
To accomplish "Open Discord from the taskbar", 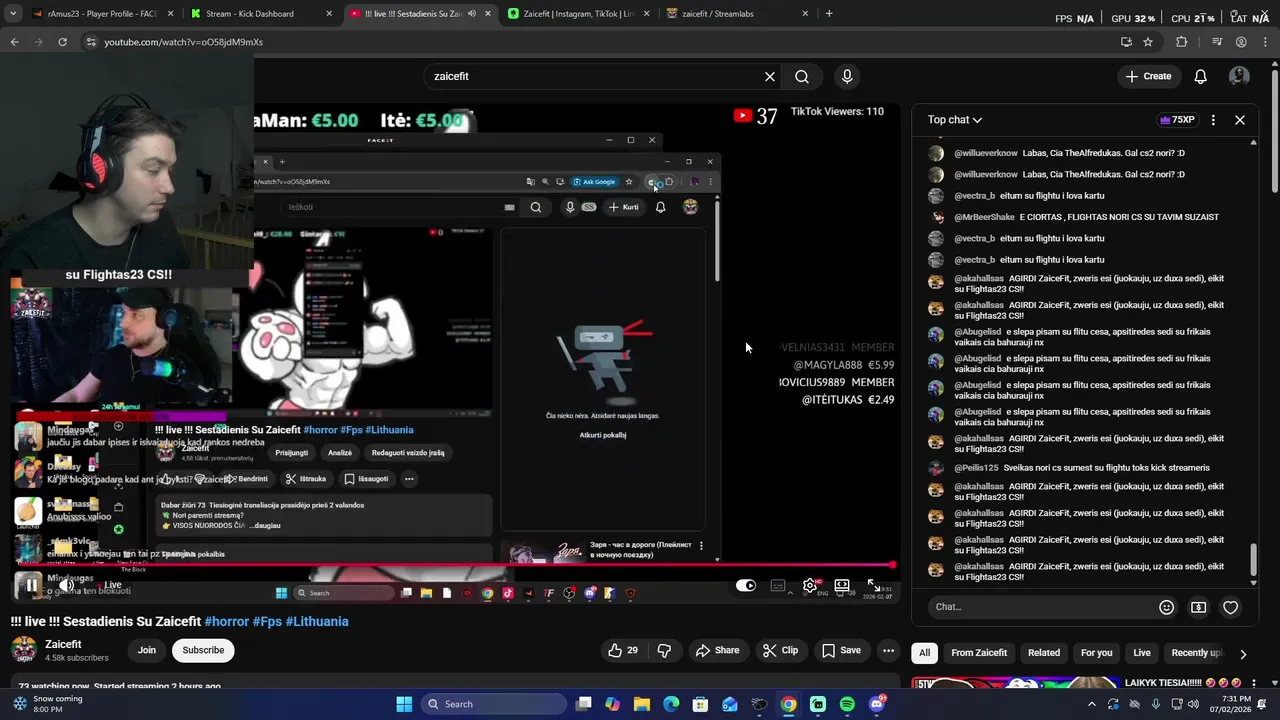I will (x=877, y=704).
